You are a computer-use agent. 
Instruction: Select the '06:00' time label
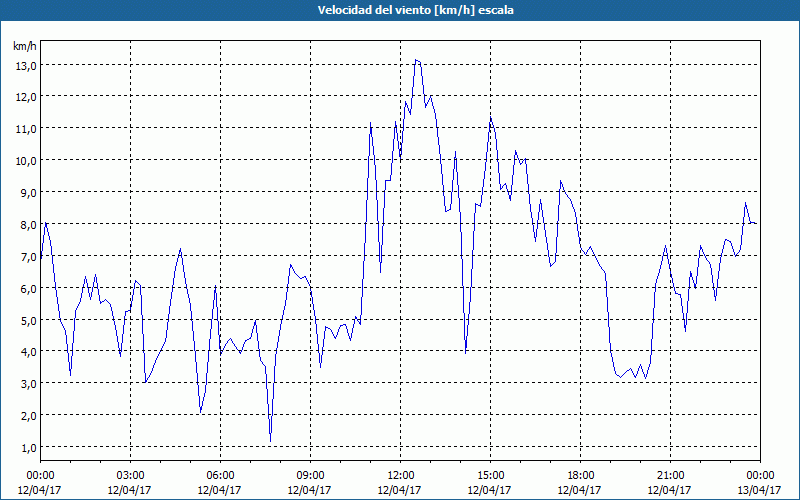pos(220,476)
